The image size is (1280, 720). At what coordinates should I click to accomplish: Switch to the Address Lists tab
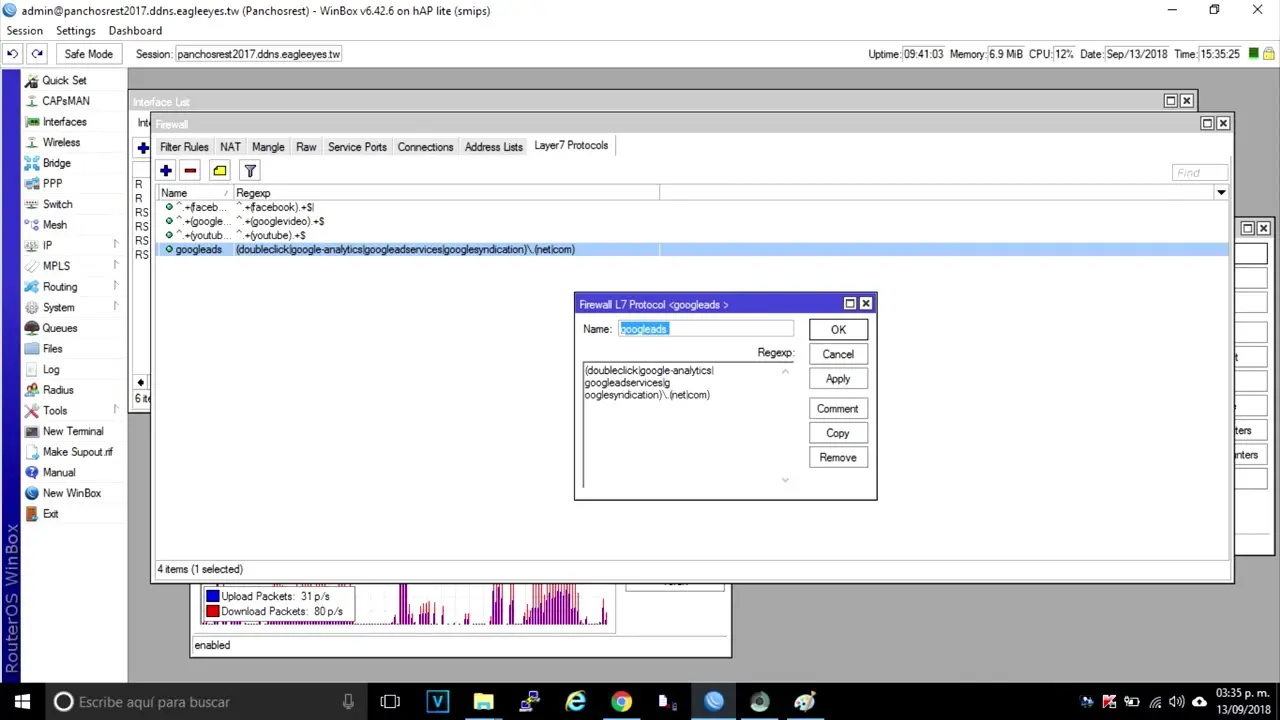tap(494, 147)
